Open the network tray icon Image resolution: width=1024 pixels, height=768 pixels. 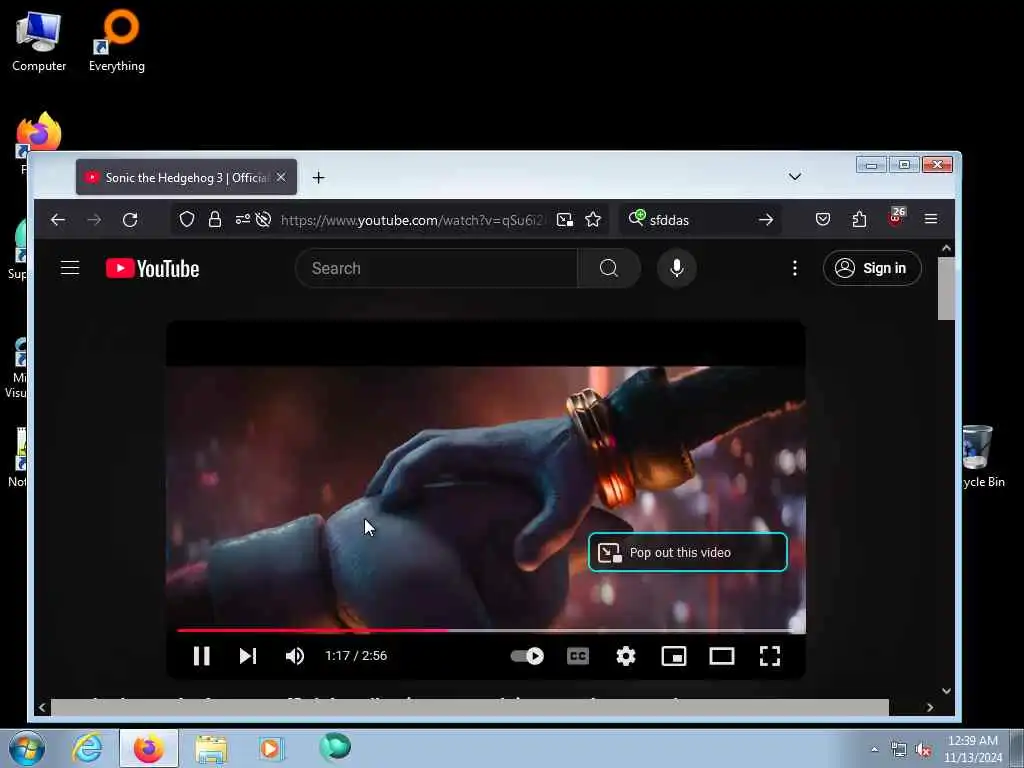[x=899, y=750]
